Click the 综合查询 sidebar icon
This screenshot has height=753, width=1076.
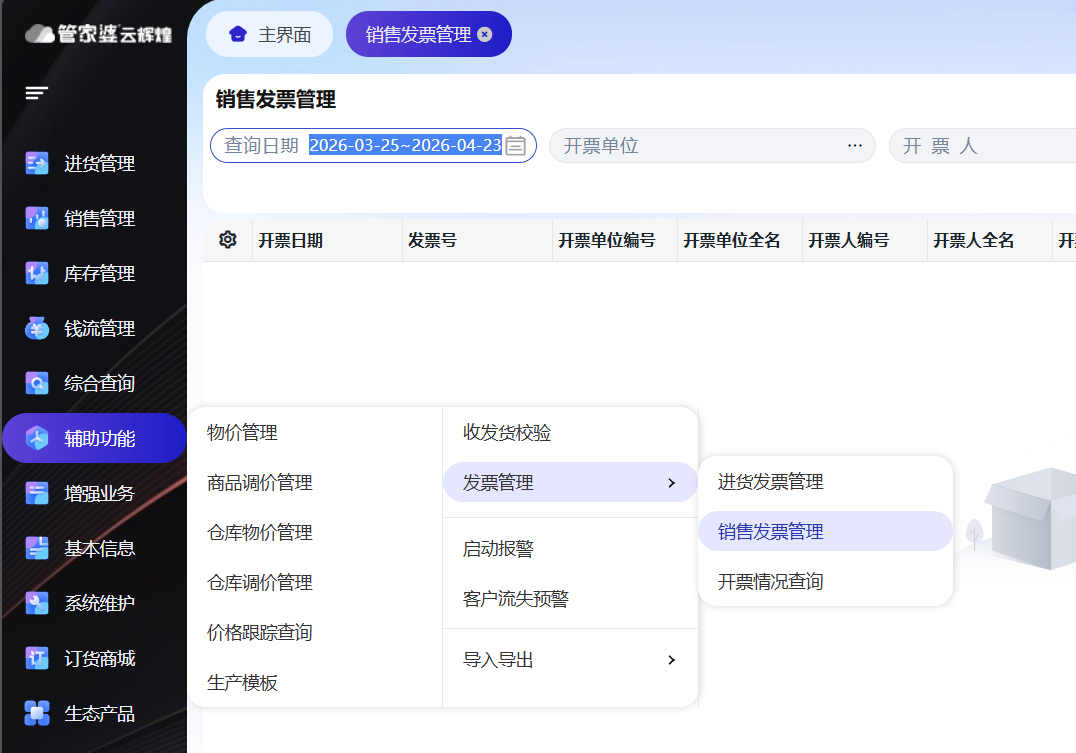point(37,383)
